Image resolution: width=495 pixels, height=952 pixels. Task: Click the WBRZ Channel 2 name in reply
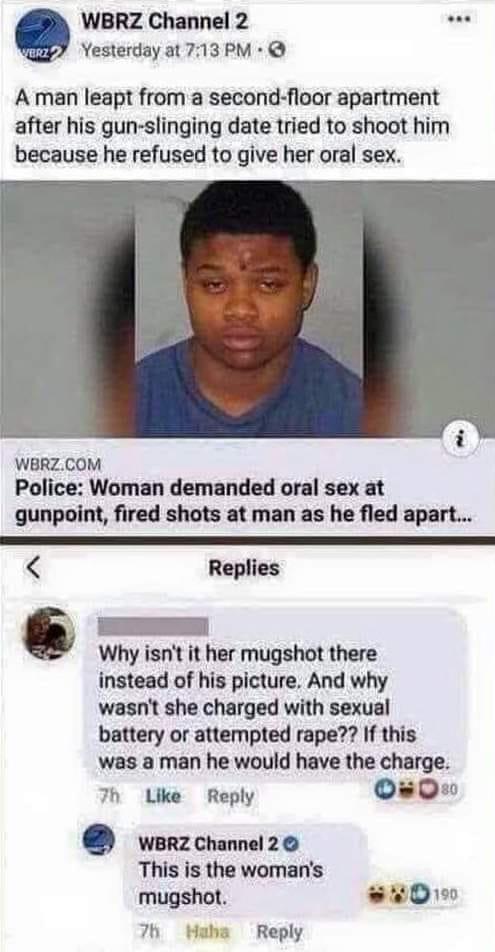[209, 845]
